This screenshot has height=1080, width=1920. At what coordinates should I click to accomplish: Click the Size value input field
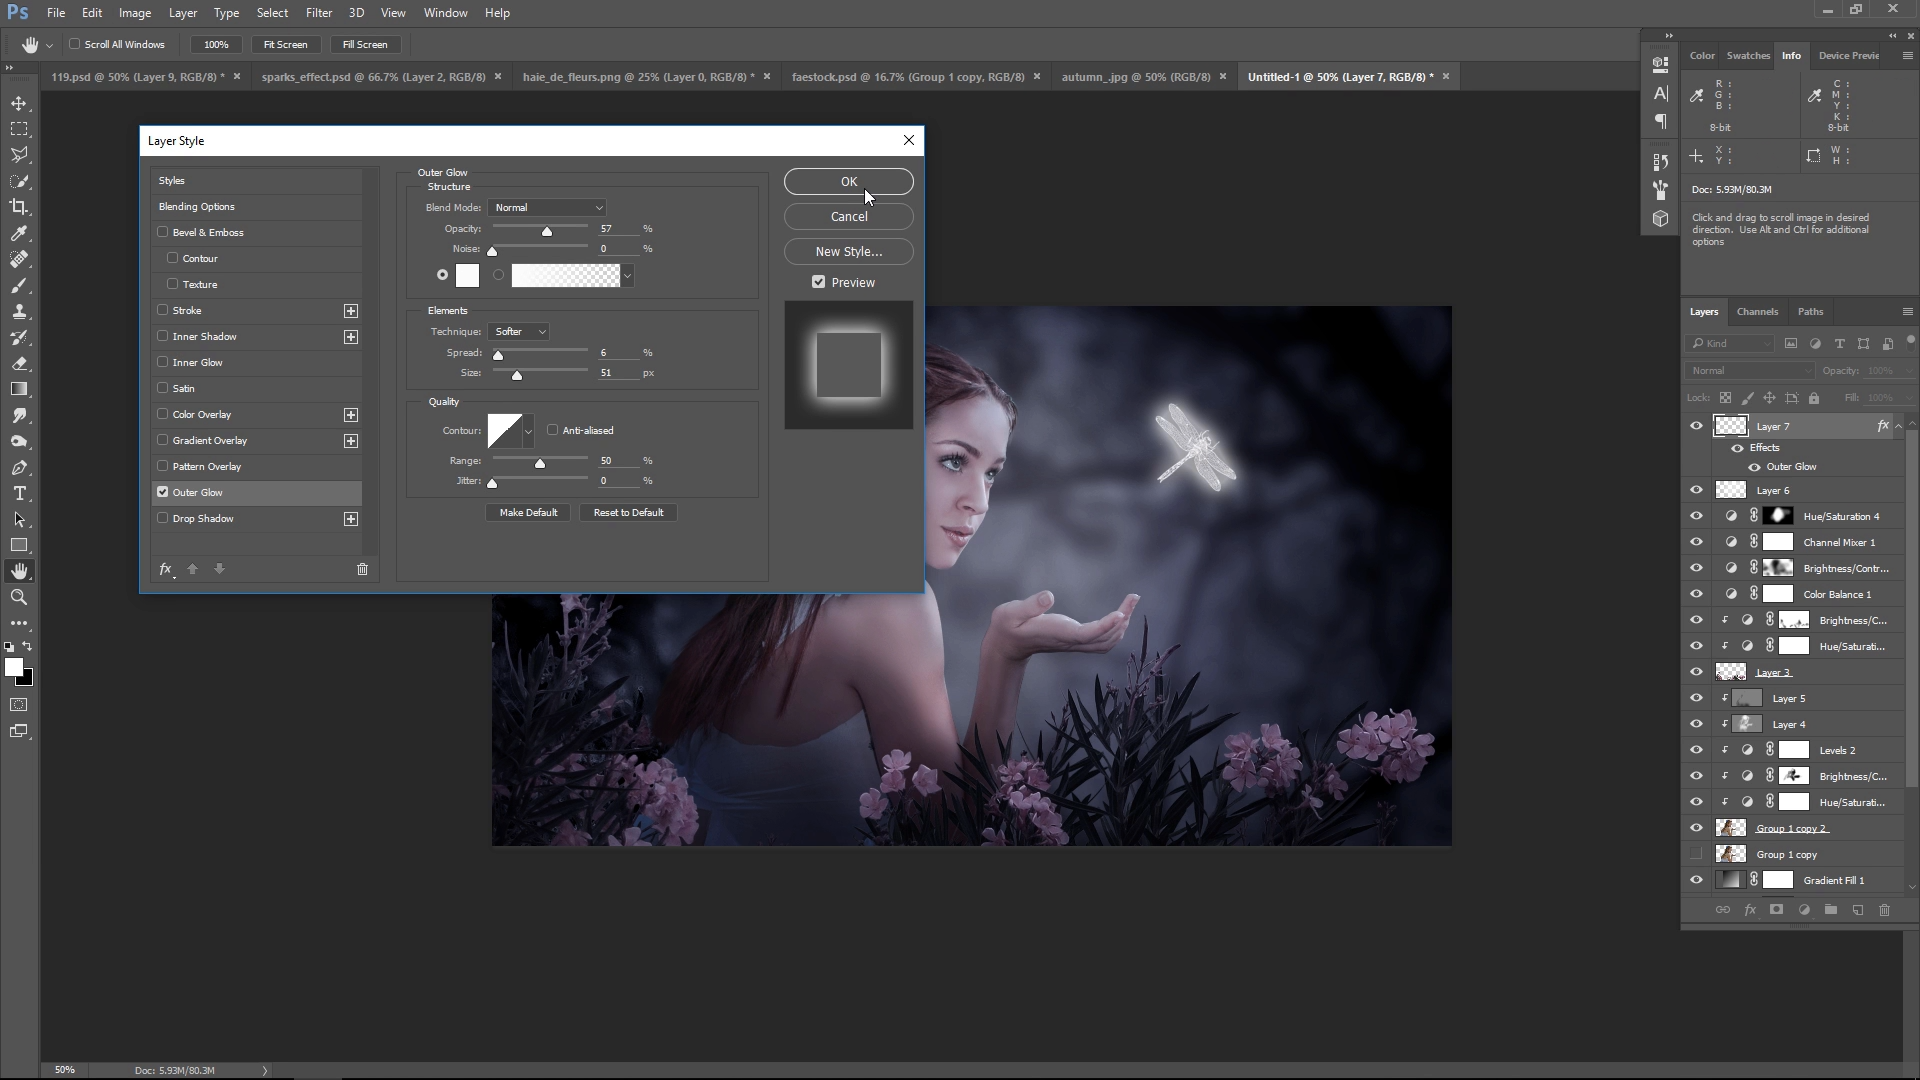(617, 373)
